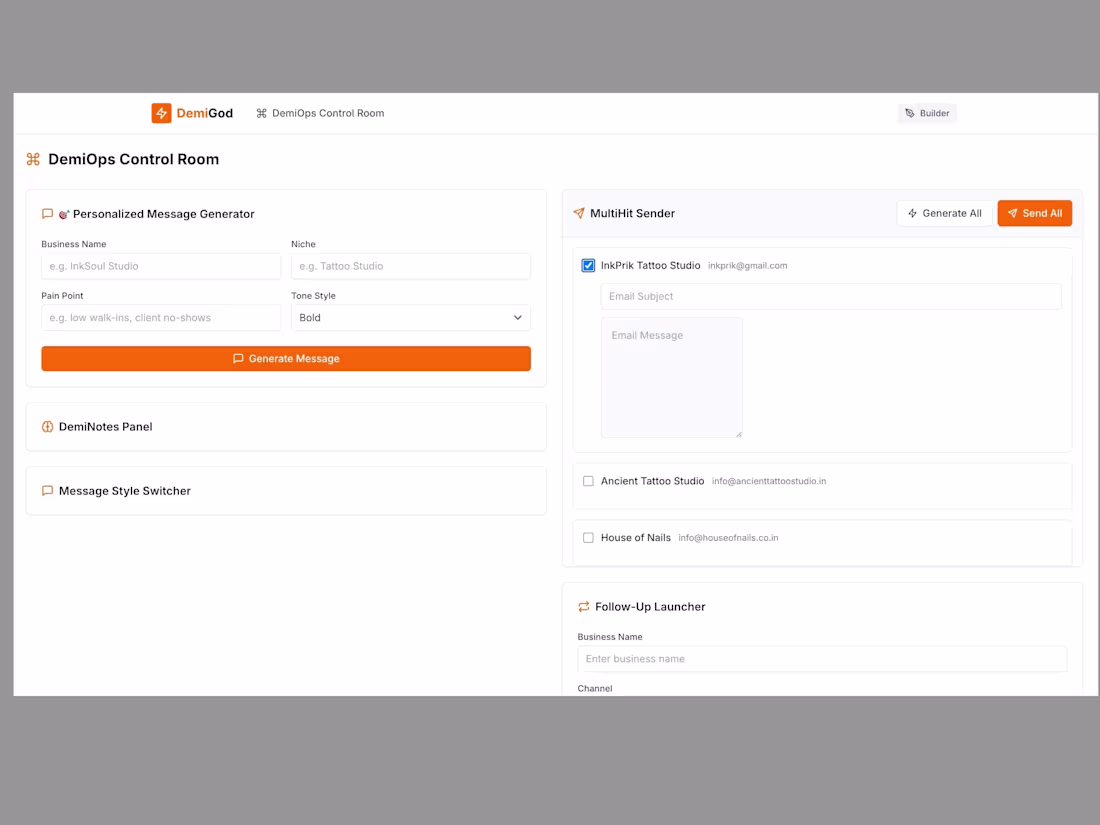The height and width of the screenshot is (825, 1100).
Task: Click the globe icon beside DemiNotes Panel
Action: (47, 426)
